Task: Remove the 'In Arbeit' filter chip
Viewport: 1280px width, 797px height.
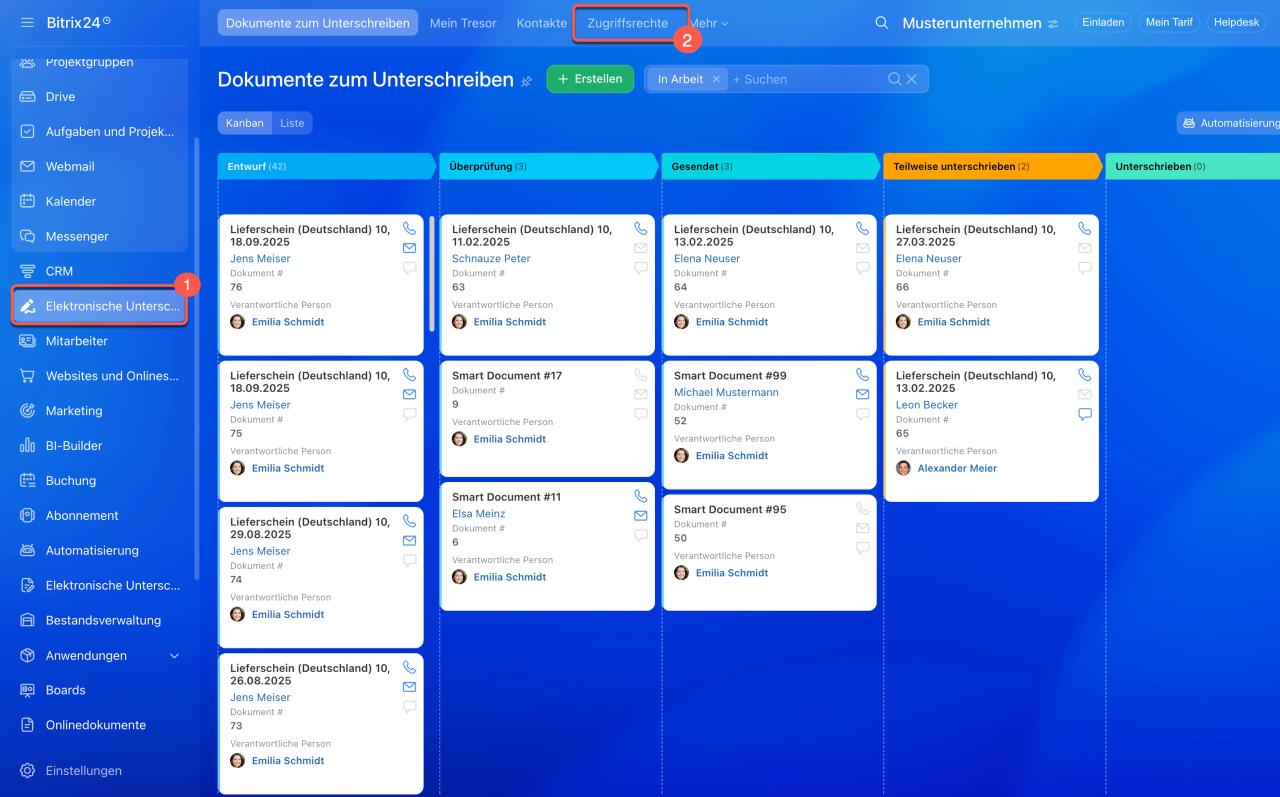Action: tap(716, 79)
